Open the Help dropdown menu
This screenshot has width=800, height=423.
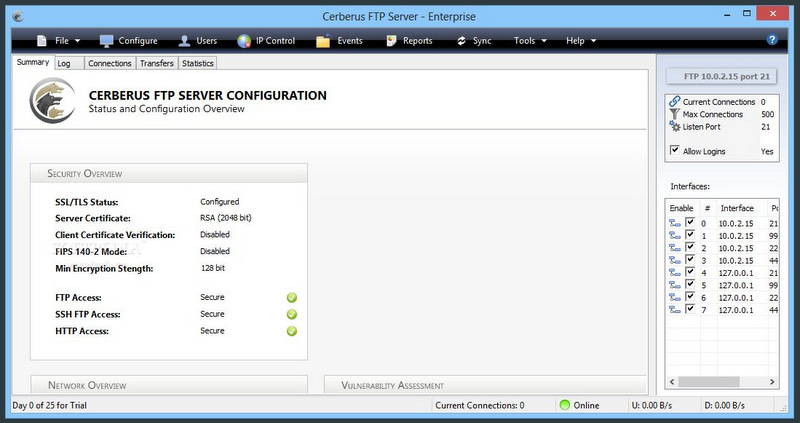(x=581, y=41)
